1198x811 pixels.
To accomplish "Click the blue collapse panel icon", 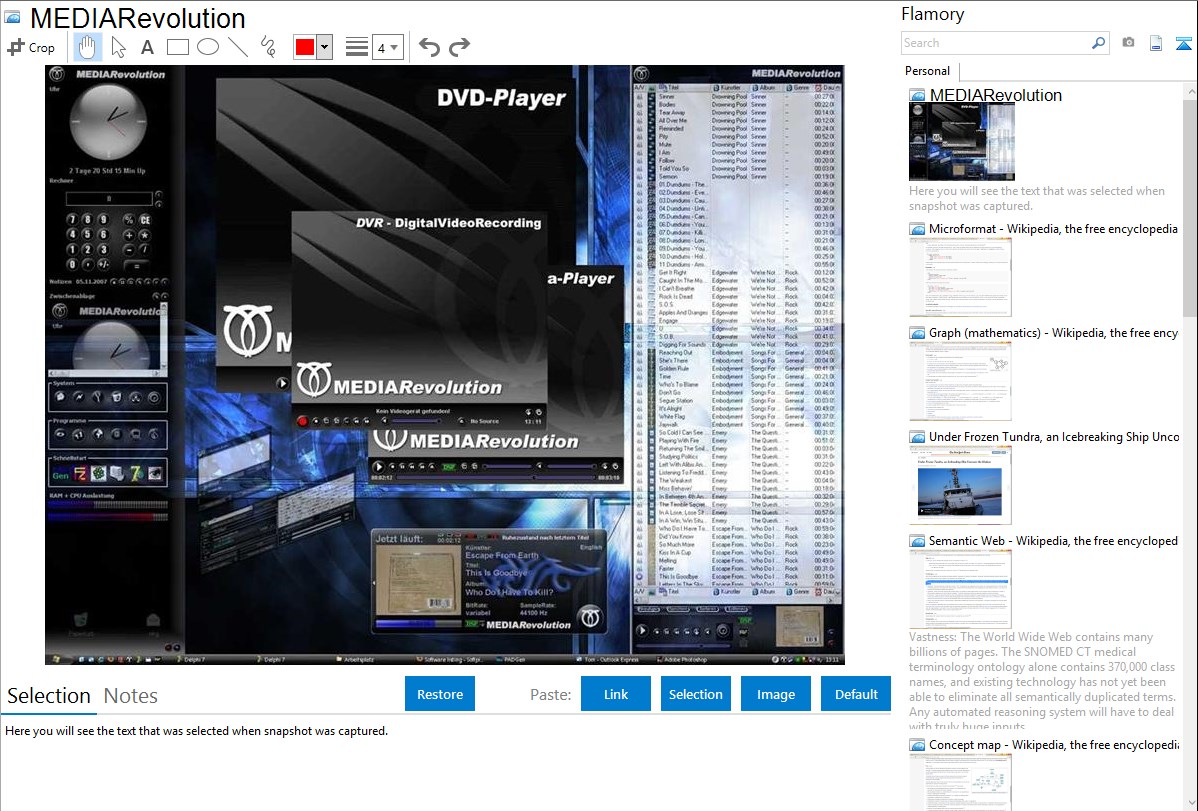I will pos(1183,43).
